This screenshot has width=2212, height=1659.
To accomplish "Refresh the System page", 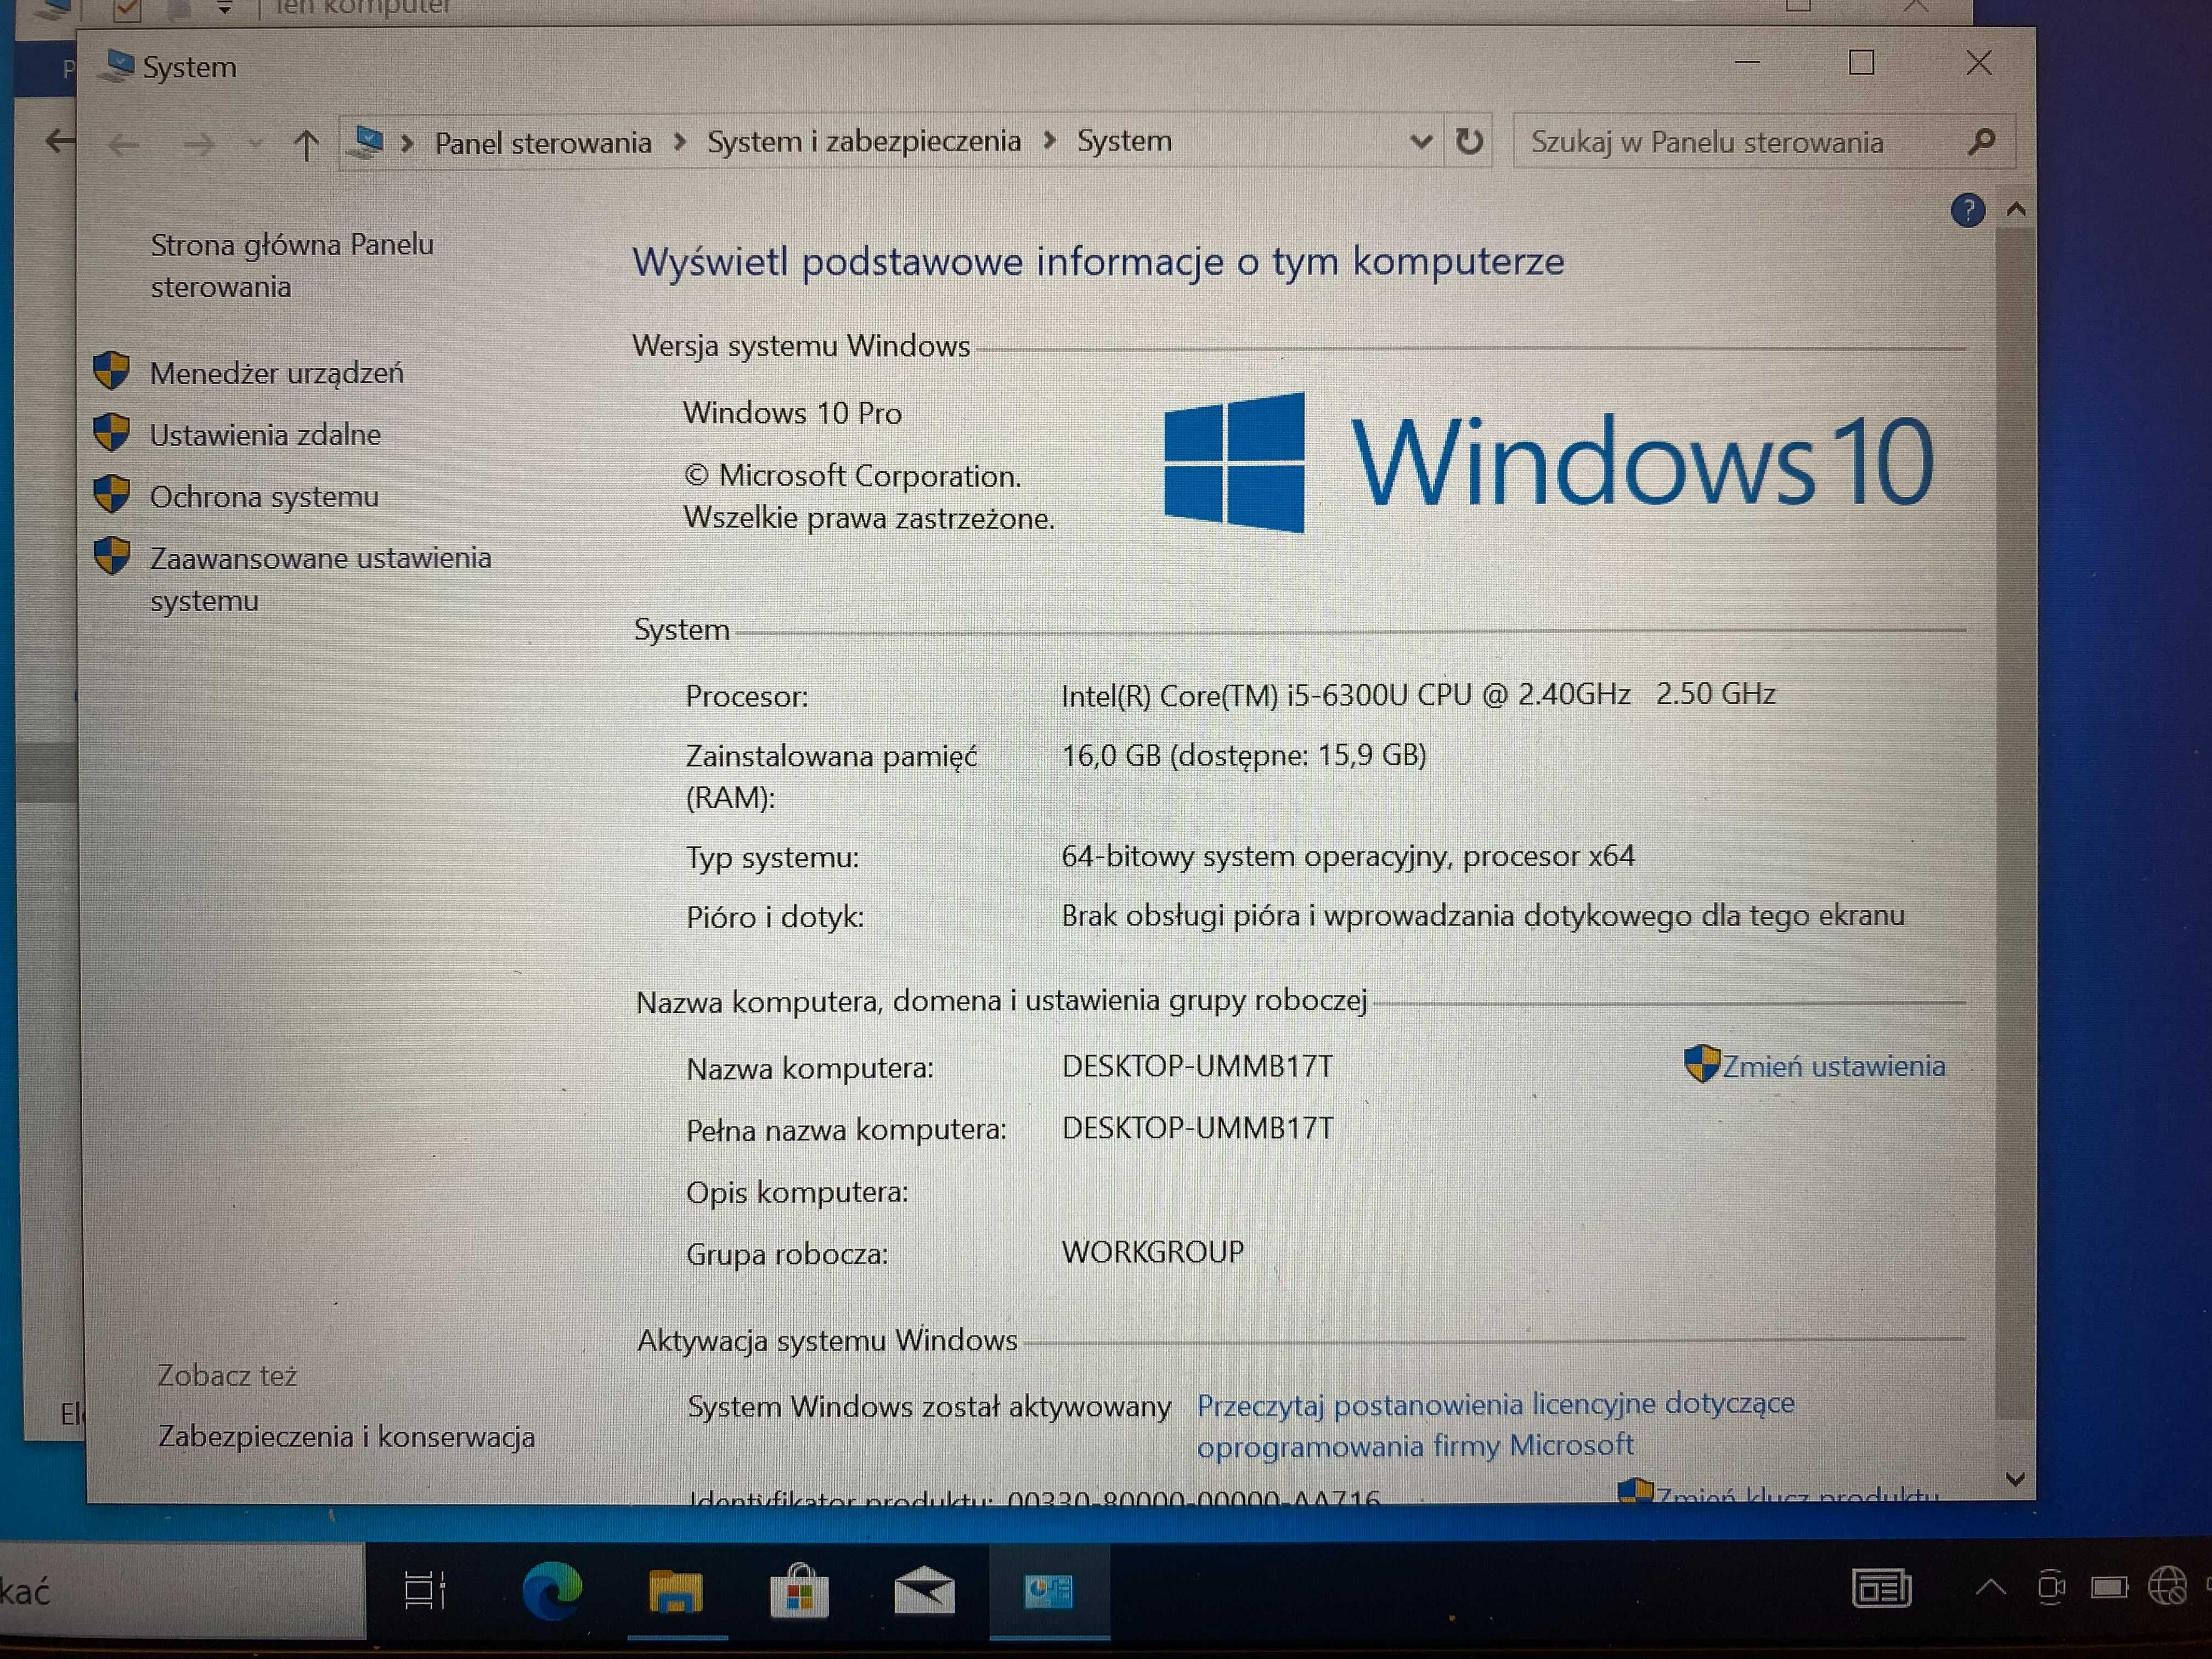I will tap(1468, 141).
